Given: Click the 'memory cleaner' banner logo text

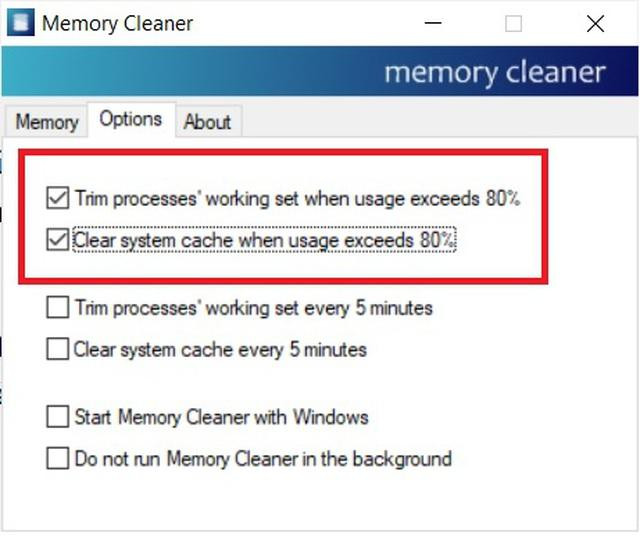Looking at the screenshot, I should click(494, 73).
